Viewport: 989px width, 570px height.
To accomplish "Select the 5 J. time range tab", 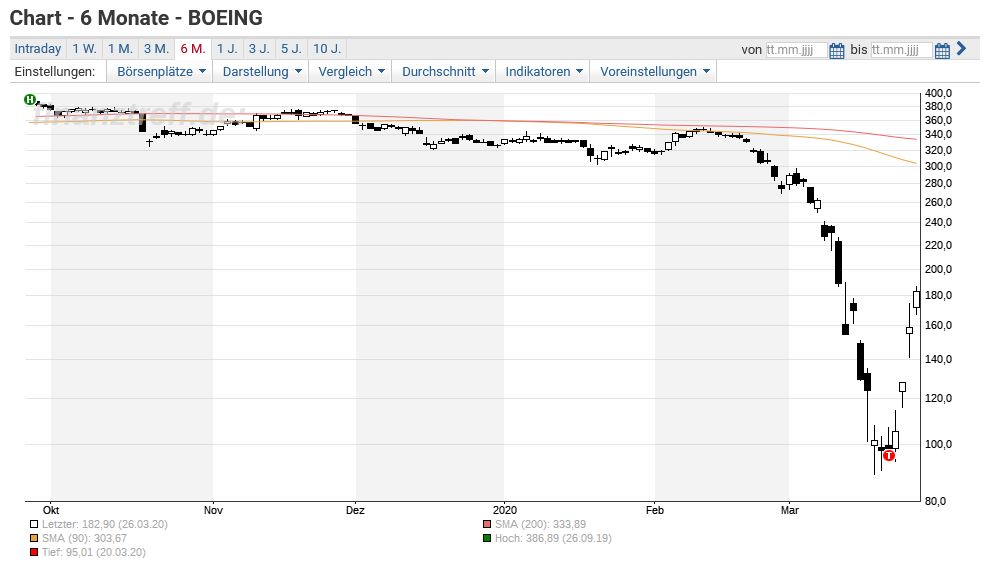I will tap(291, 49).
